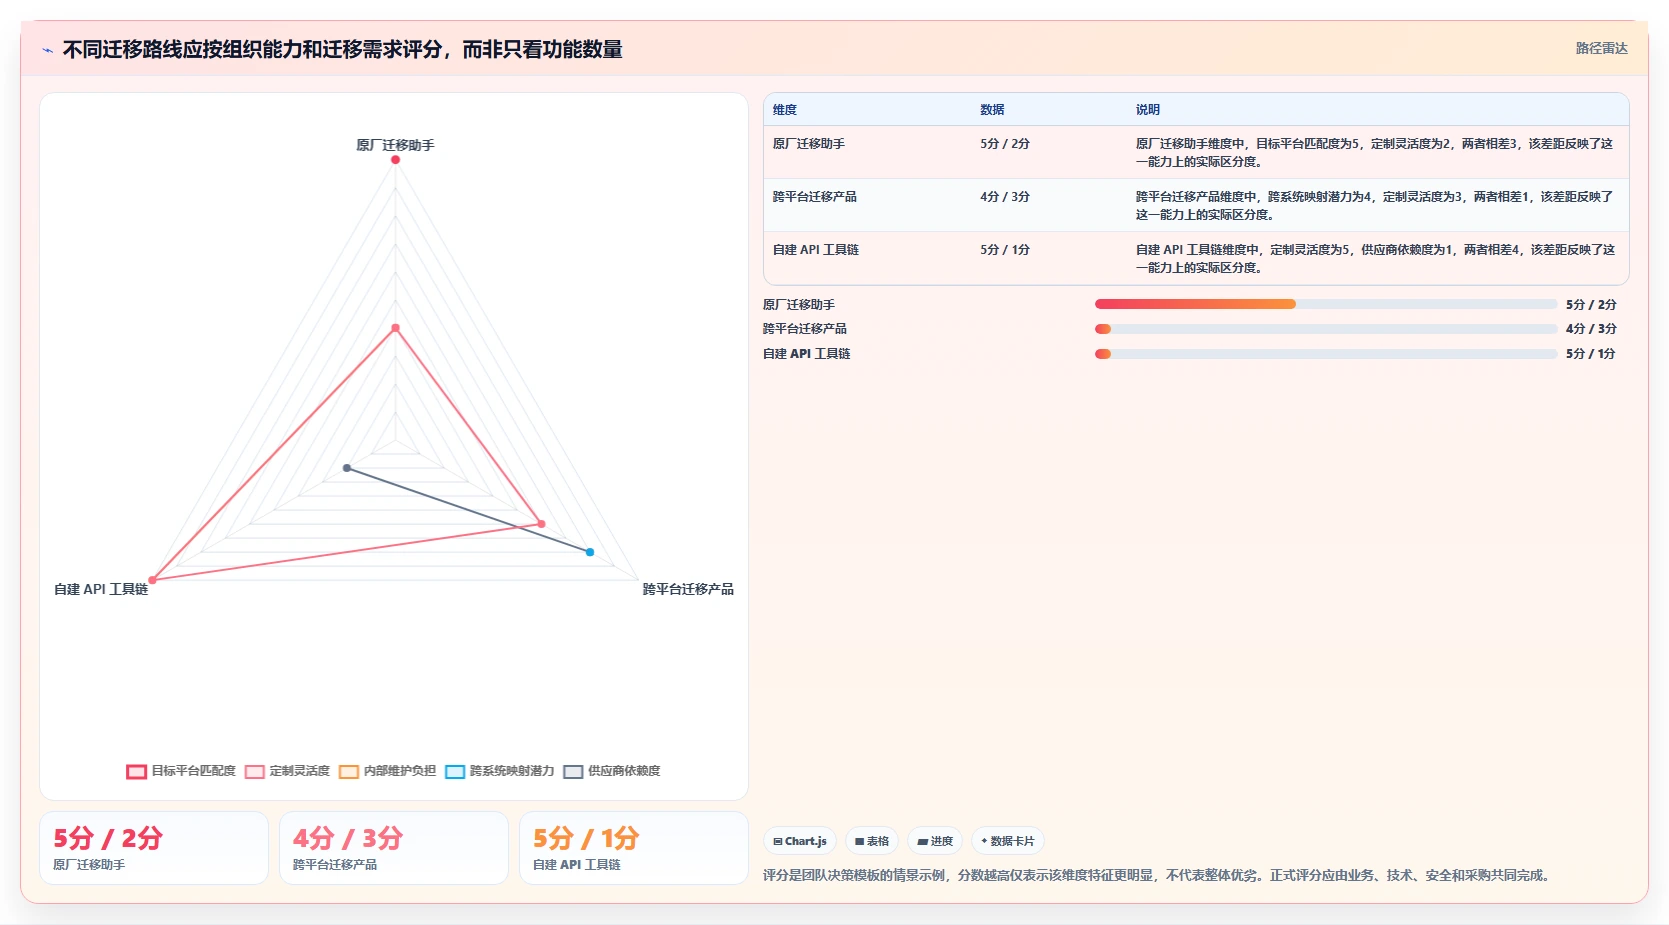Click the pink radar point at 自建 API 工具链 vertex
This screenshot has height=925, width=1669.
(x=152, y=580)
